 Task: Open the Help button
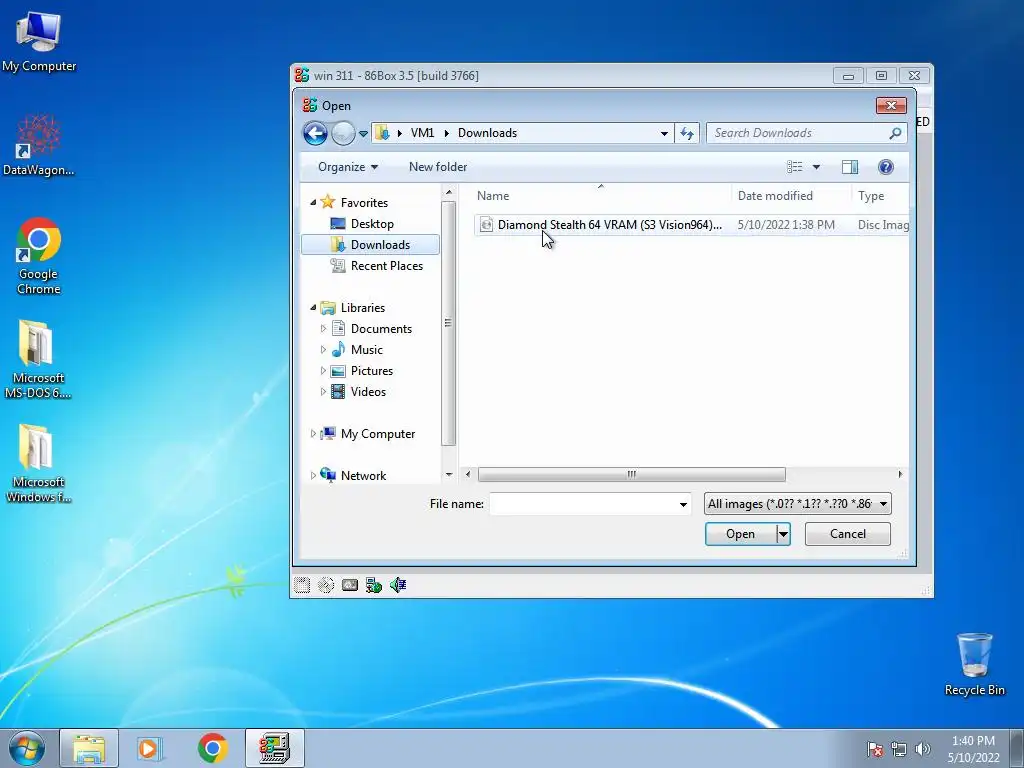pos(886,167)
